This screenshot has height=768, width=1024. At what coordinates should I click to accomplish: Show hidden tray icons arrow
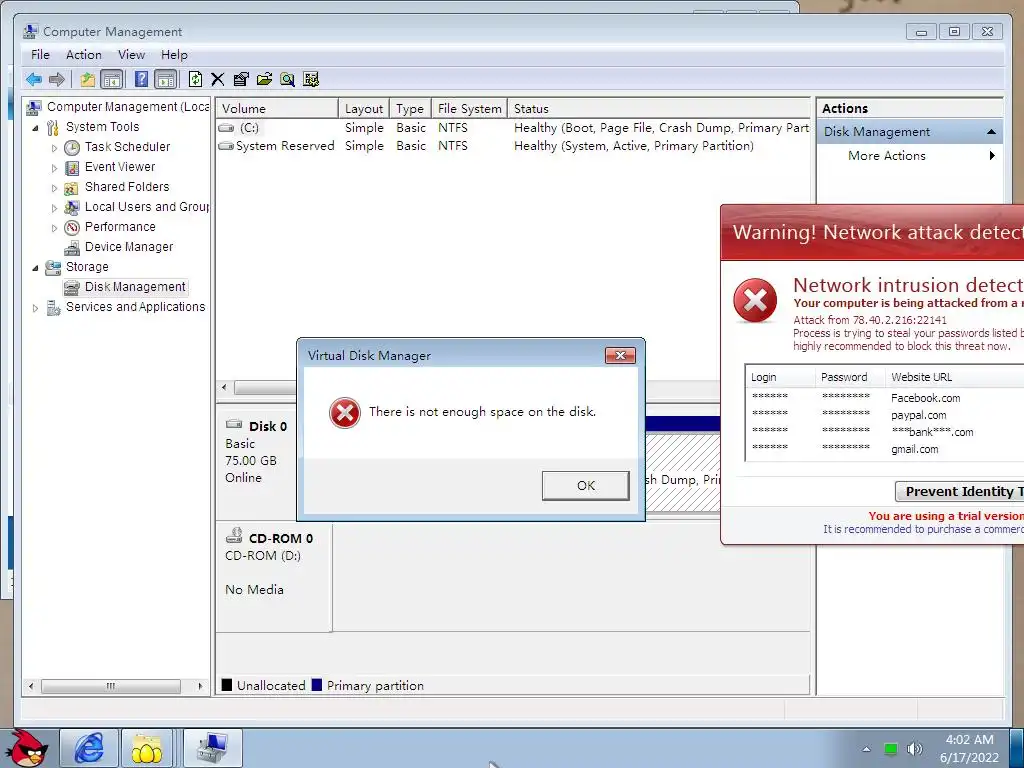click(866, 749)
